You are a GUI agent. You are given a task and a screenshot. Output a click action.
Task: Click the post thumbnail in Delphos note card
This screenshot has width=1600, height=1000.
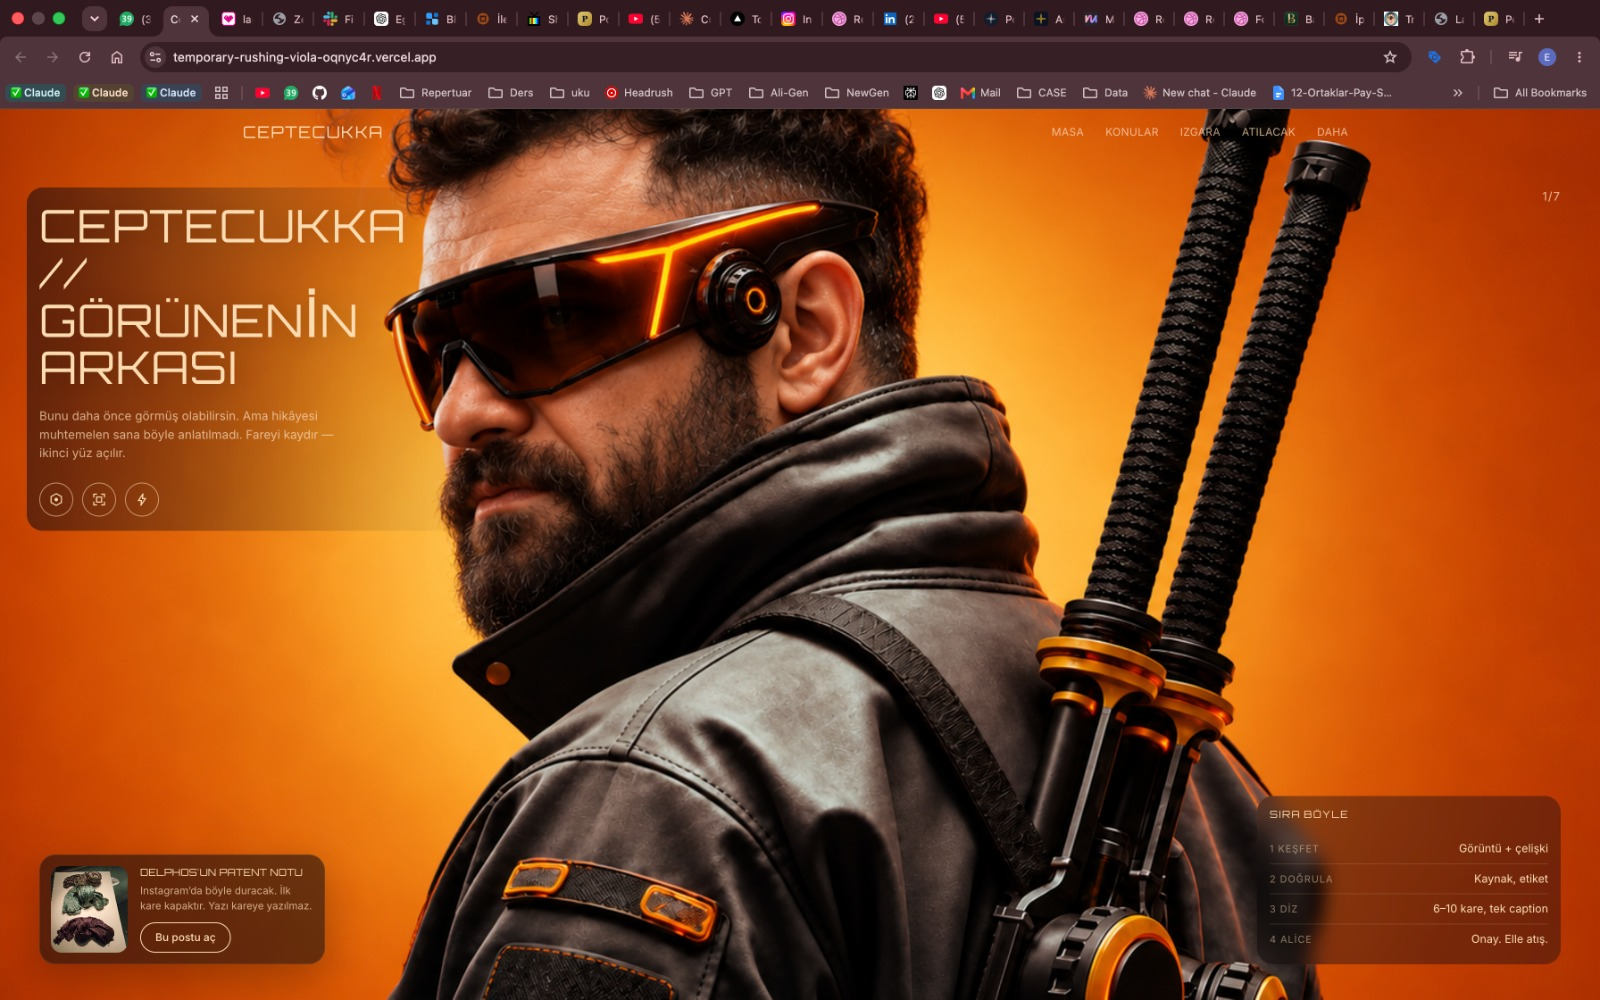pyautogui.click(x=89, y=909)
